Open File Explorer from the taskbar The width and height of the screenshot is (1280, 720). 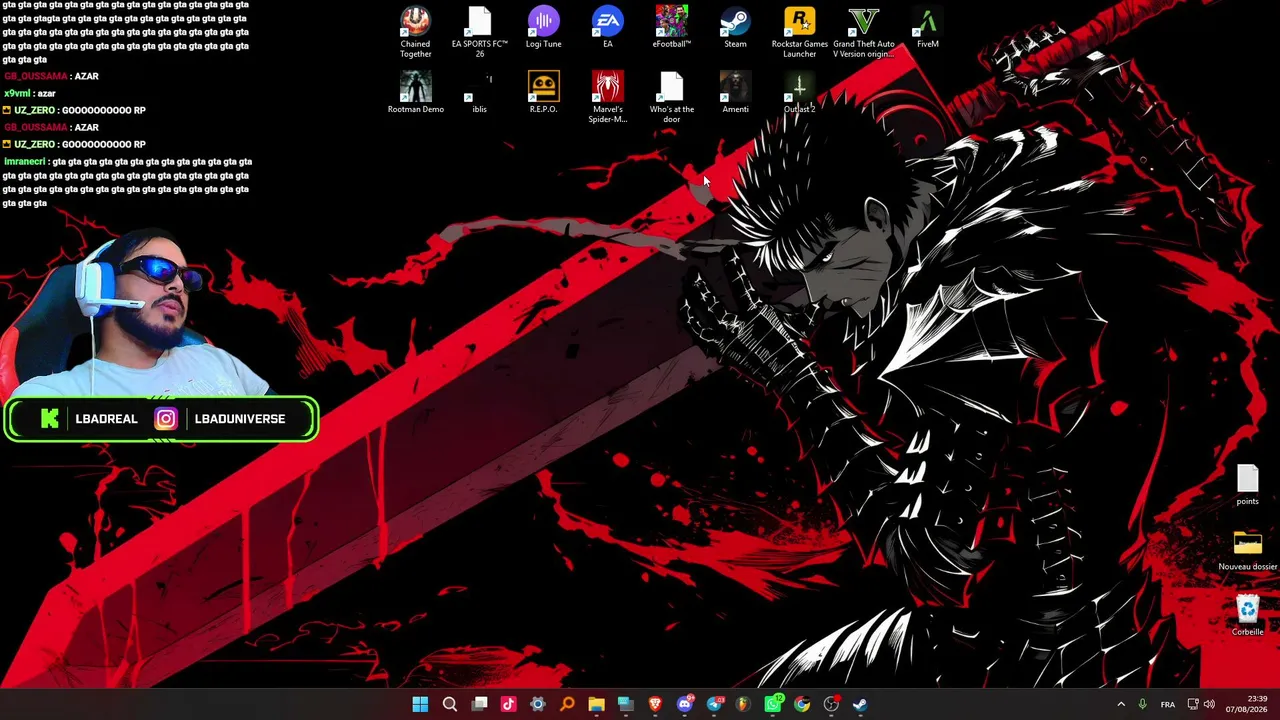pyautogui.click(x=596, y=704)
